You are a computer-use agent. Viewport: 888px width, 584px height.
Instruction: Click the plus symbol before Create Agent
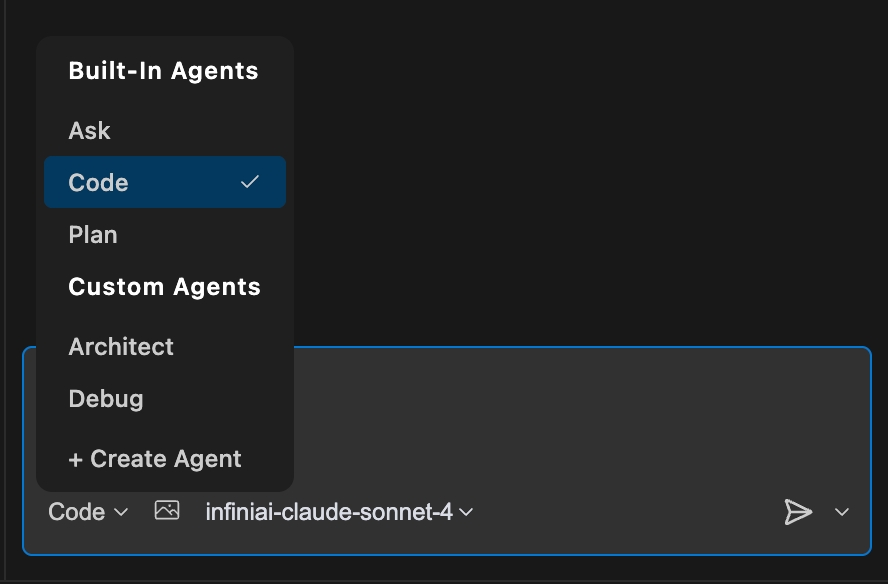[75, 460]
